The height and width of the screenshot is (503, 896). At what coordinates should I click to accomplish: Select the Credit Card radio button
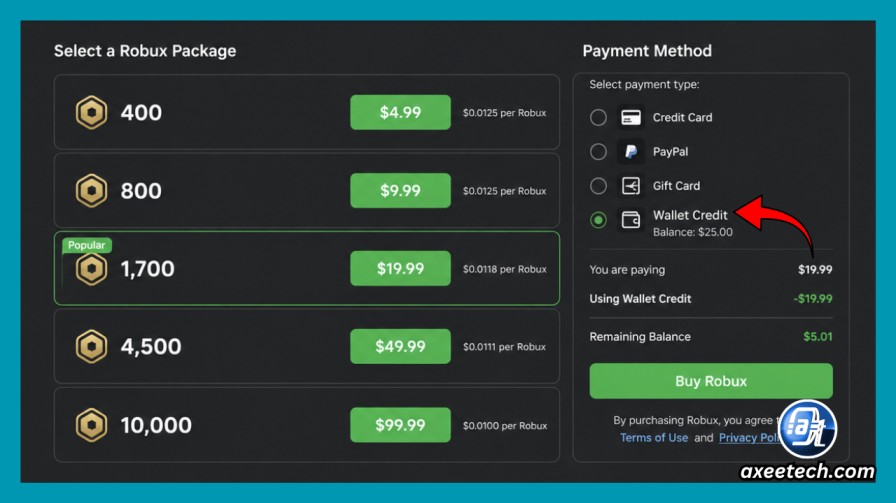coord(598,118)
